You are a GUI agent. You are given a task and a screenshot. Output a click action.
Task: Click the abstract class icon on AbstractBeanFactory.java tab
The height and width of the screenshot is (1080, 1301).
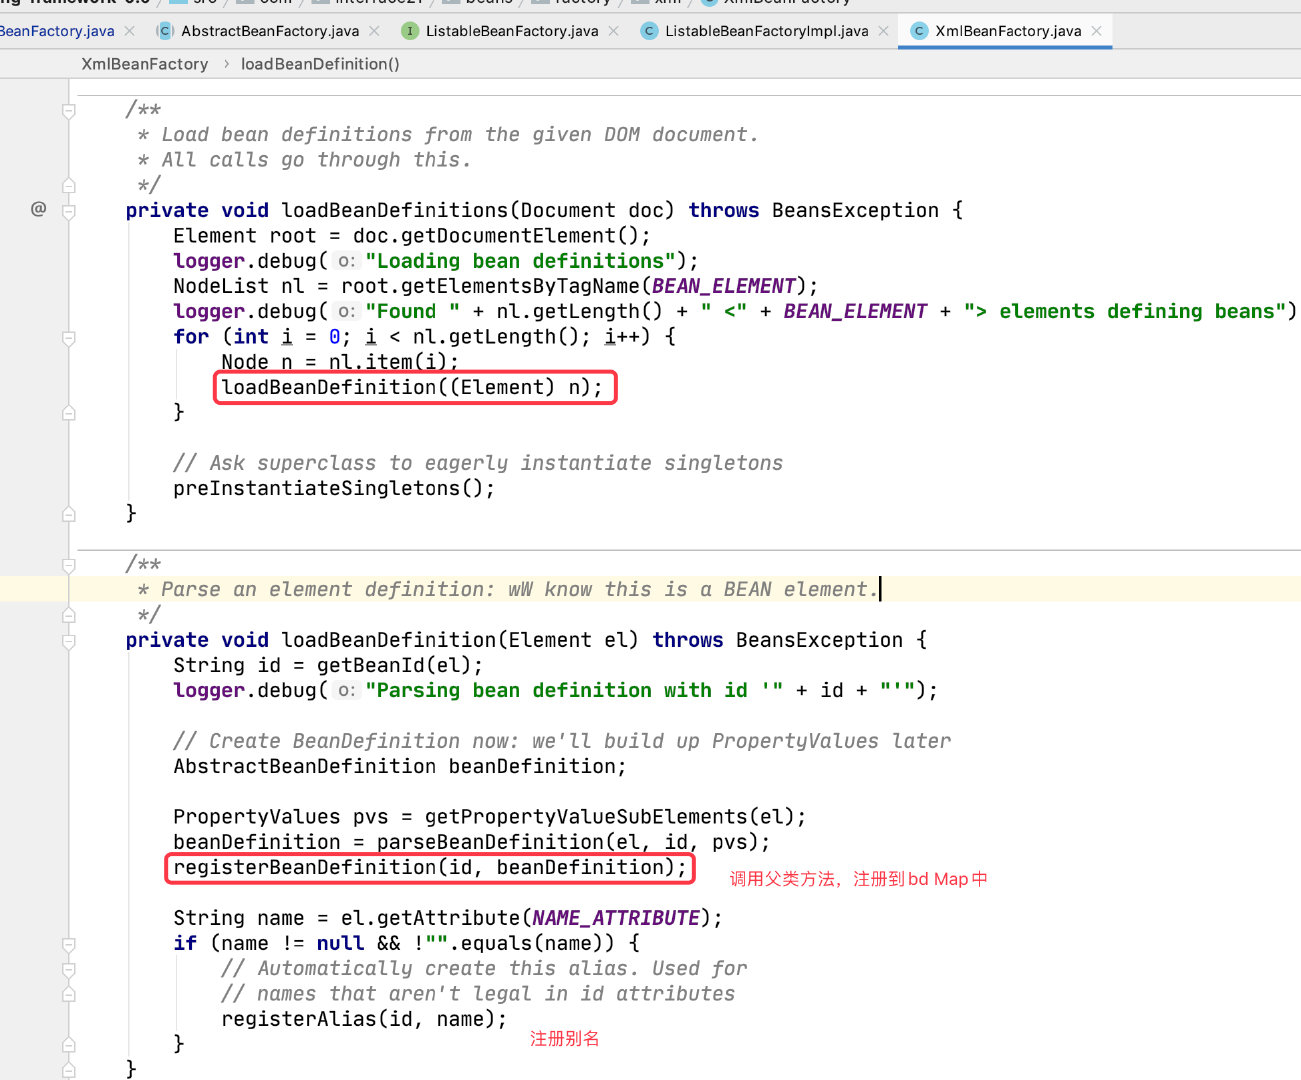pos(166,31)
